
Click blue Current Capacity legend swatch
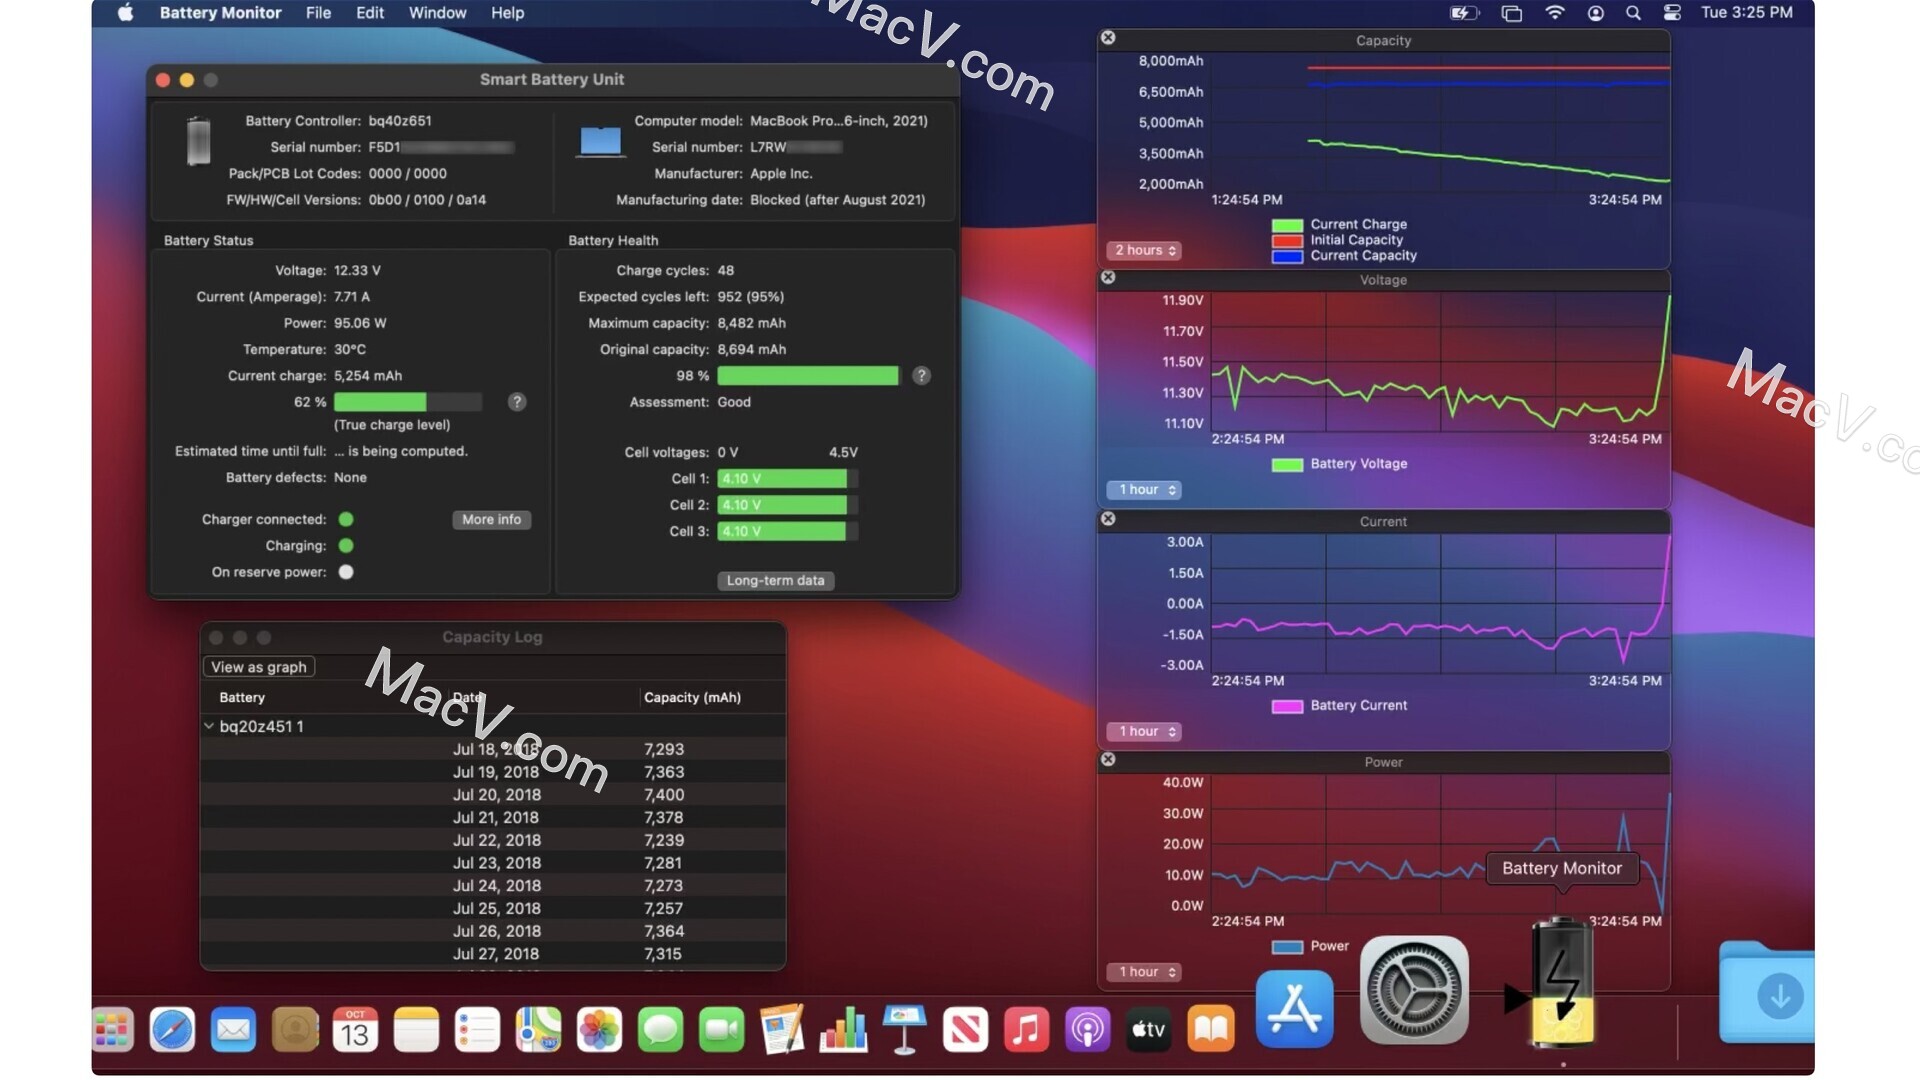(x=1287, y=256)
